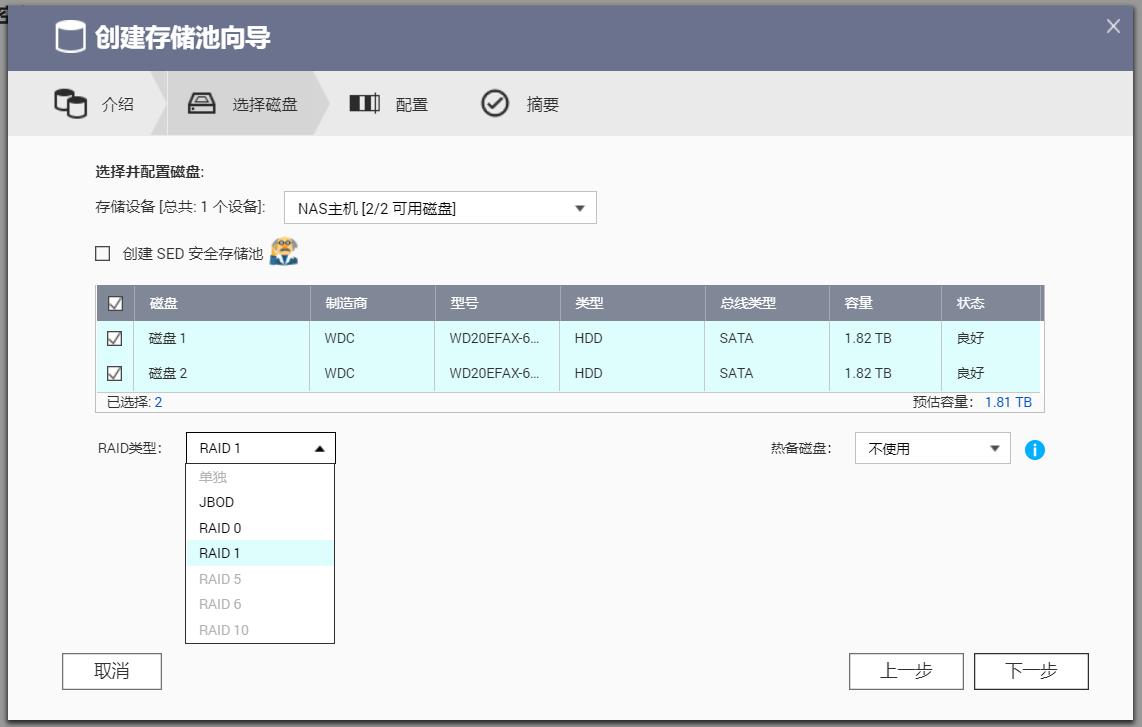Toggle the select-all disks header checkbox
This screenshot has width=1142, height=727.
pyautogui.click(x=113, y=303)
